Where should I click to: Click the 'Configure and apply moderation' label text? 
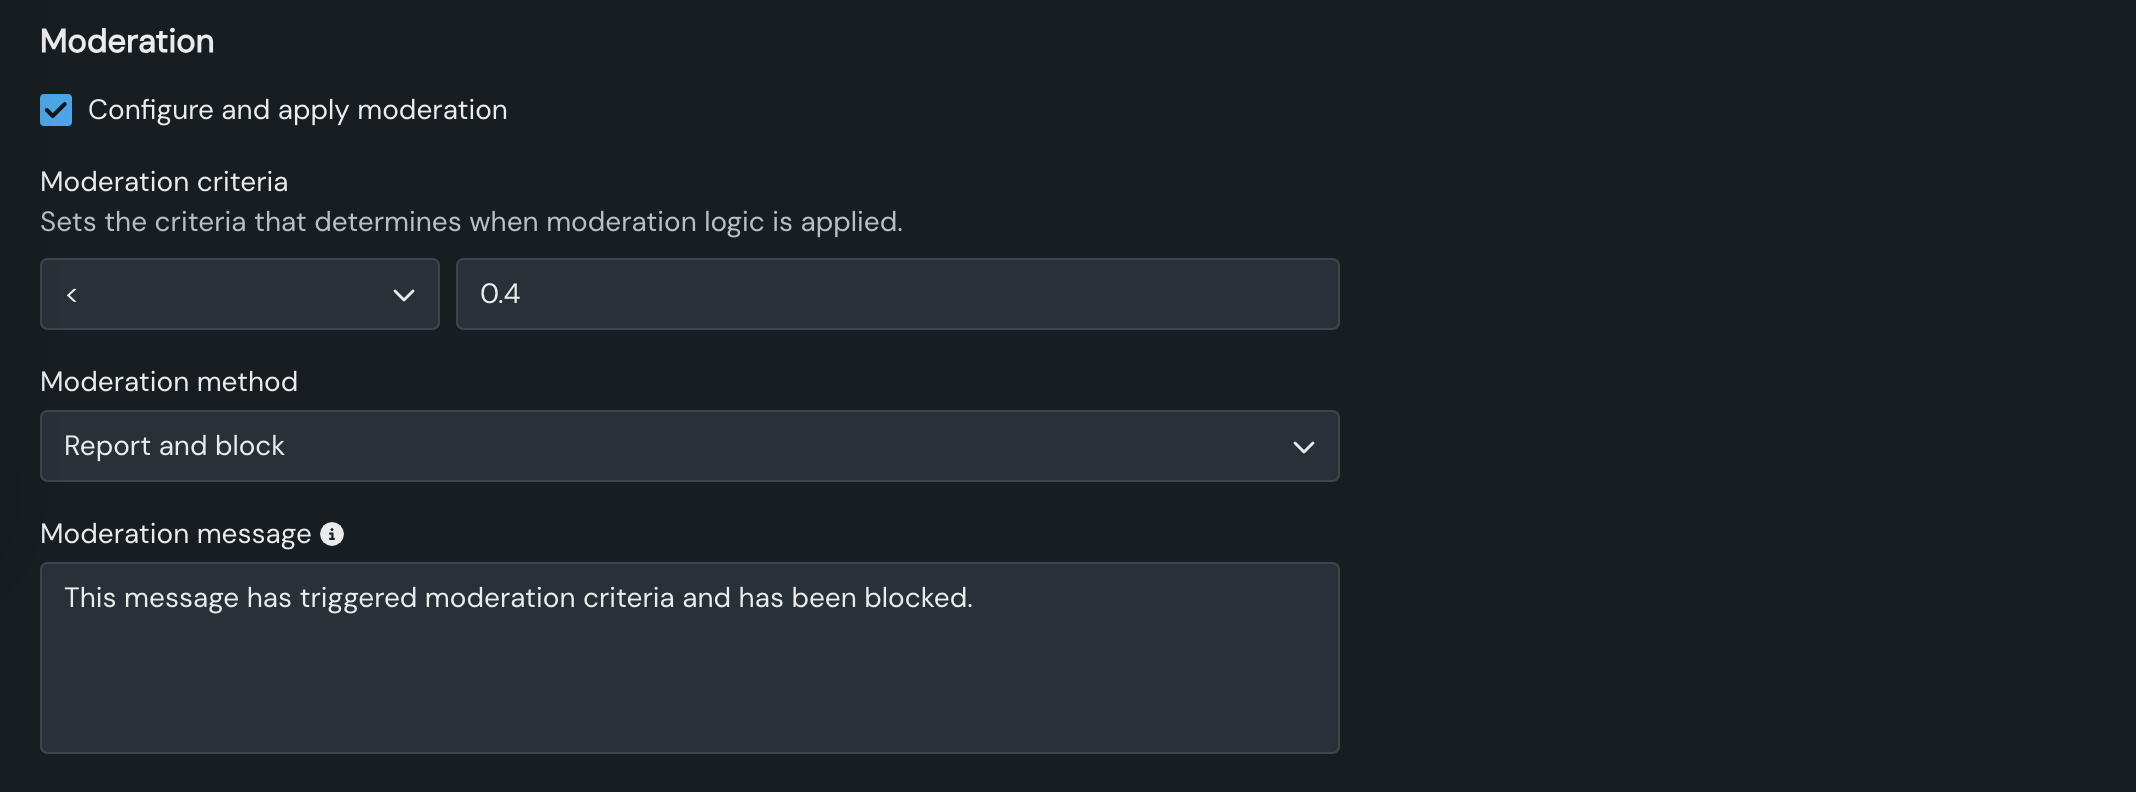click(x=297, y=110)
